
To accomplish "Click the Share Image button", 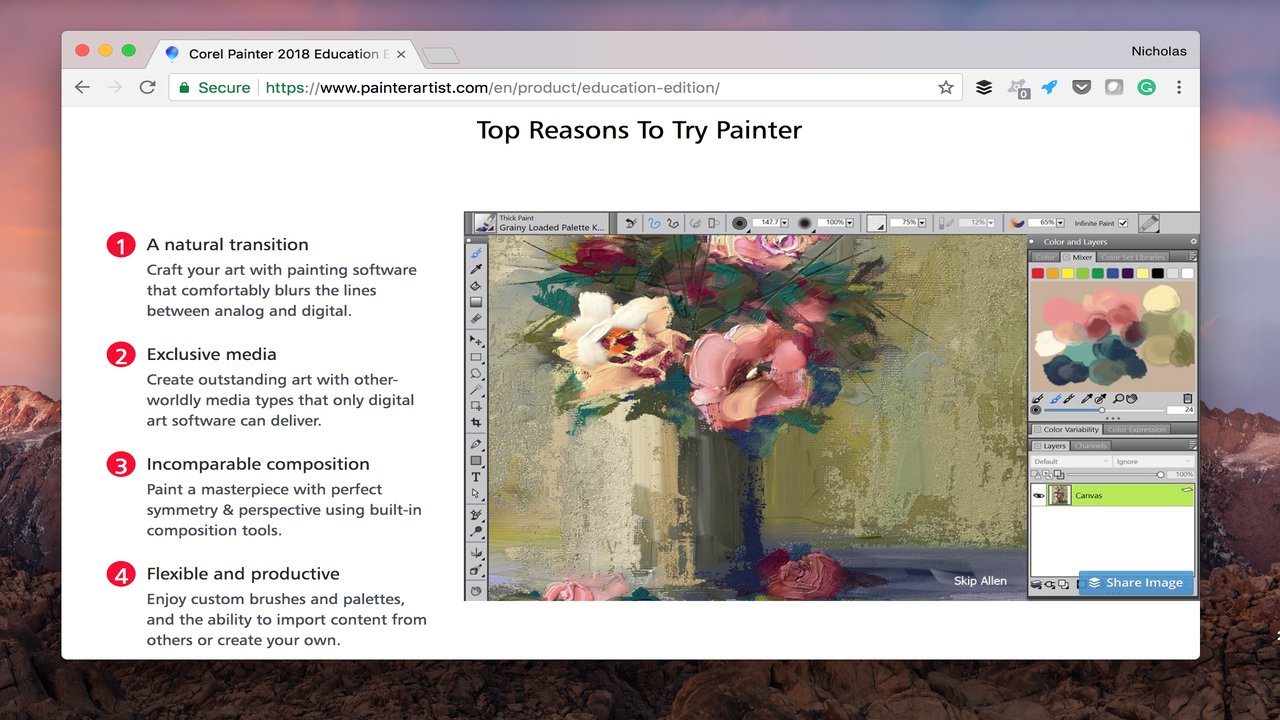I will point(1136,583).
